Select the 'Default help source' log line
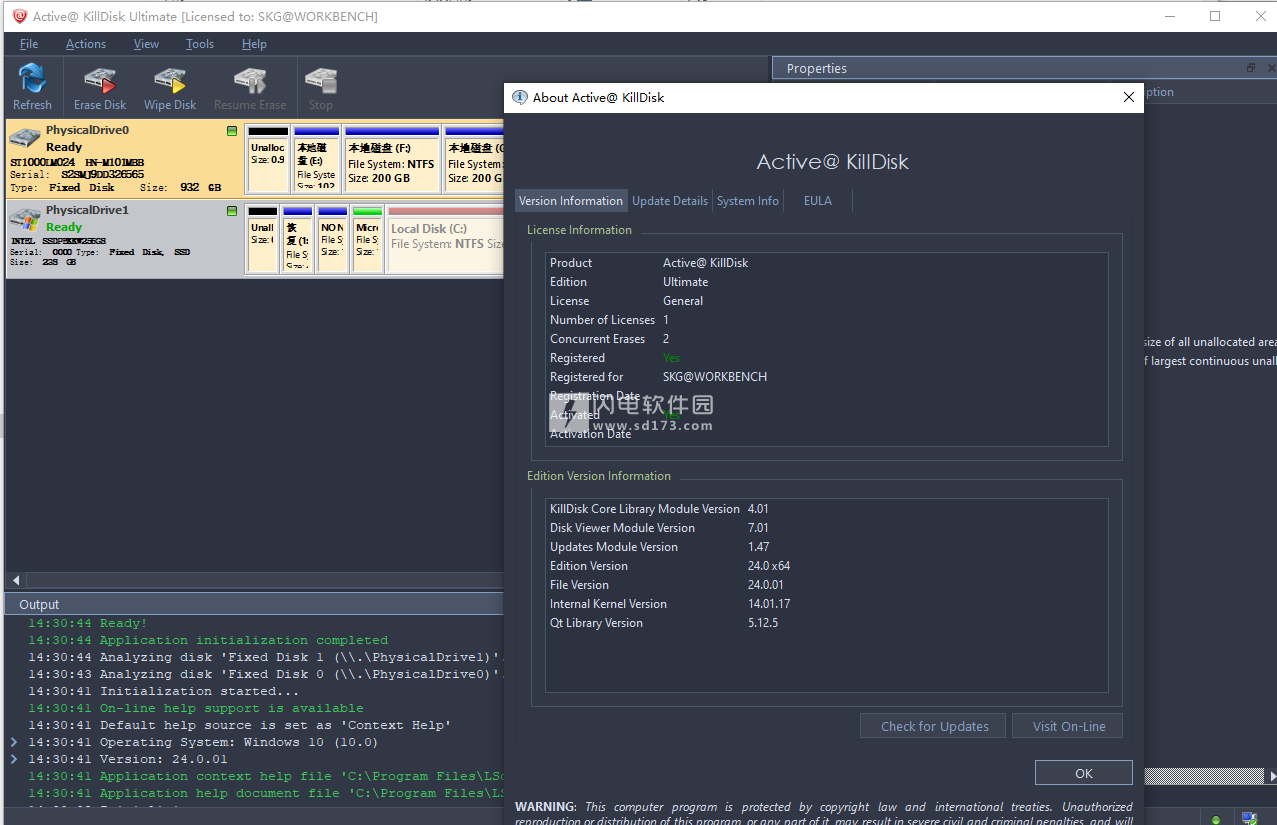1277x825 pixels. point(240,725)
